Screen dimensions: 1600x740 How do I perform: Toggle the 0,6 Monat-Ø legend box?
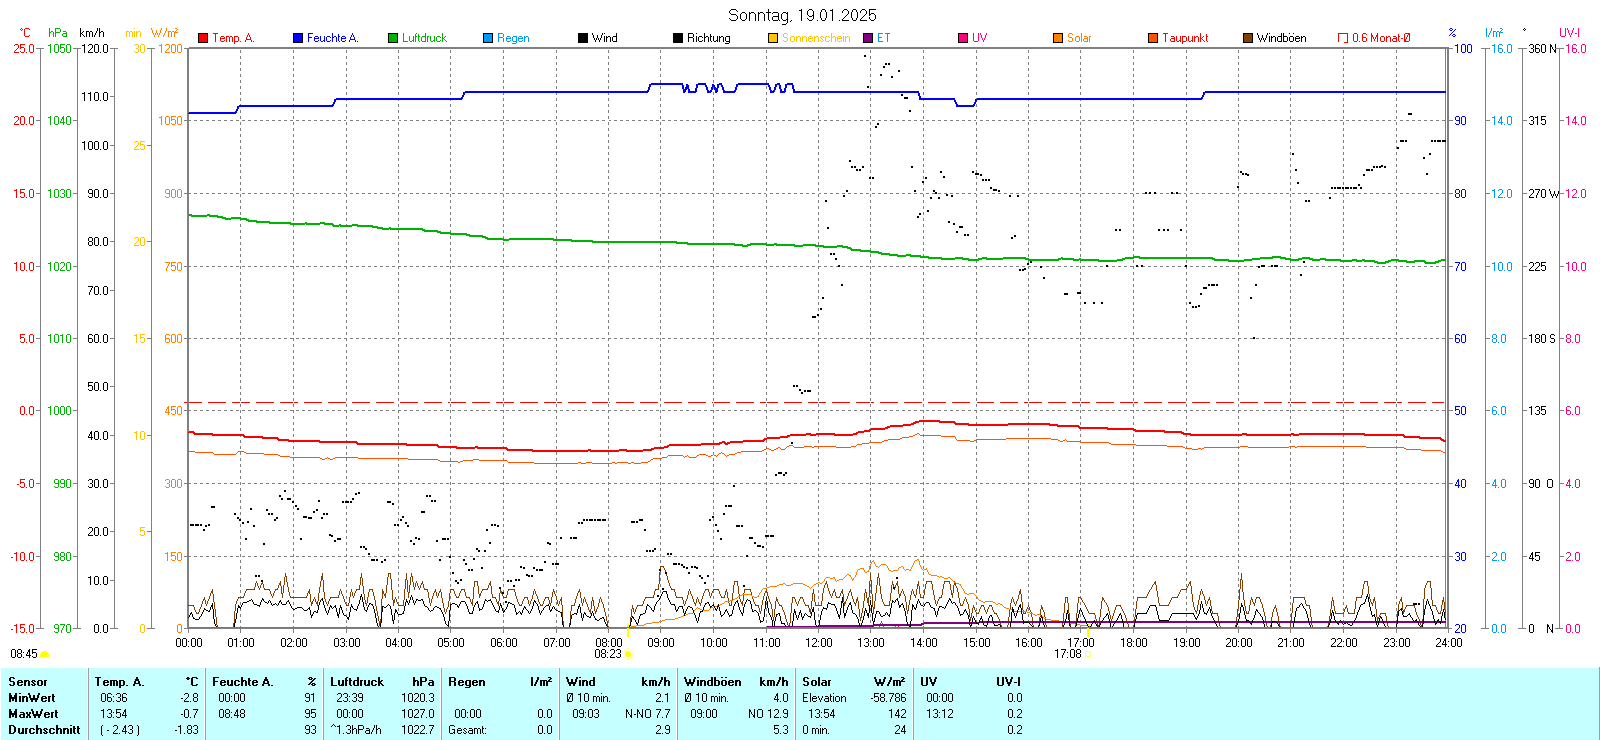[1343, 38]
